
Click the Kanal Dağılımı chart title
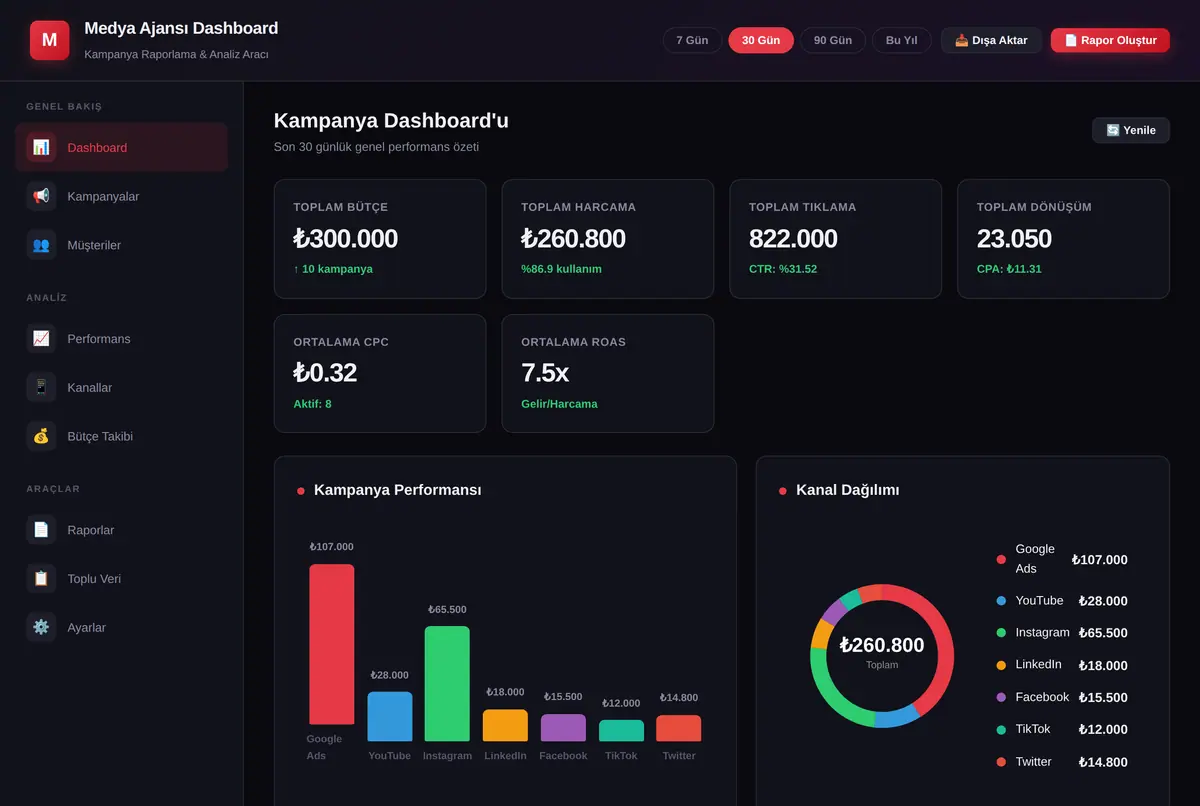pyautogui.click(x=848, y=490)
